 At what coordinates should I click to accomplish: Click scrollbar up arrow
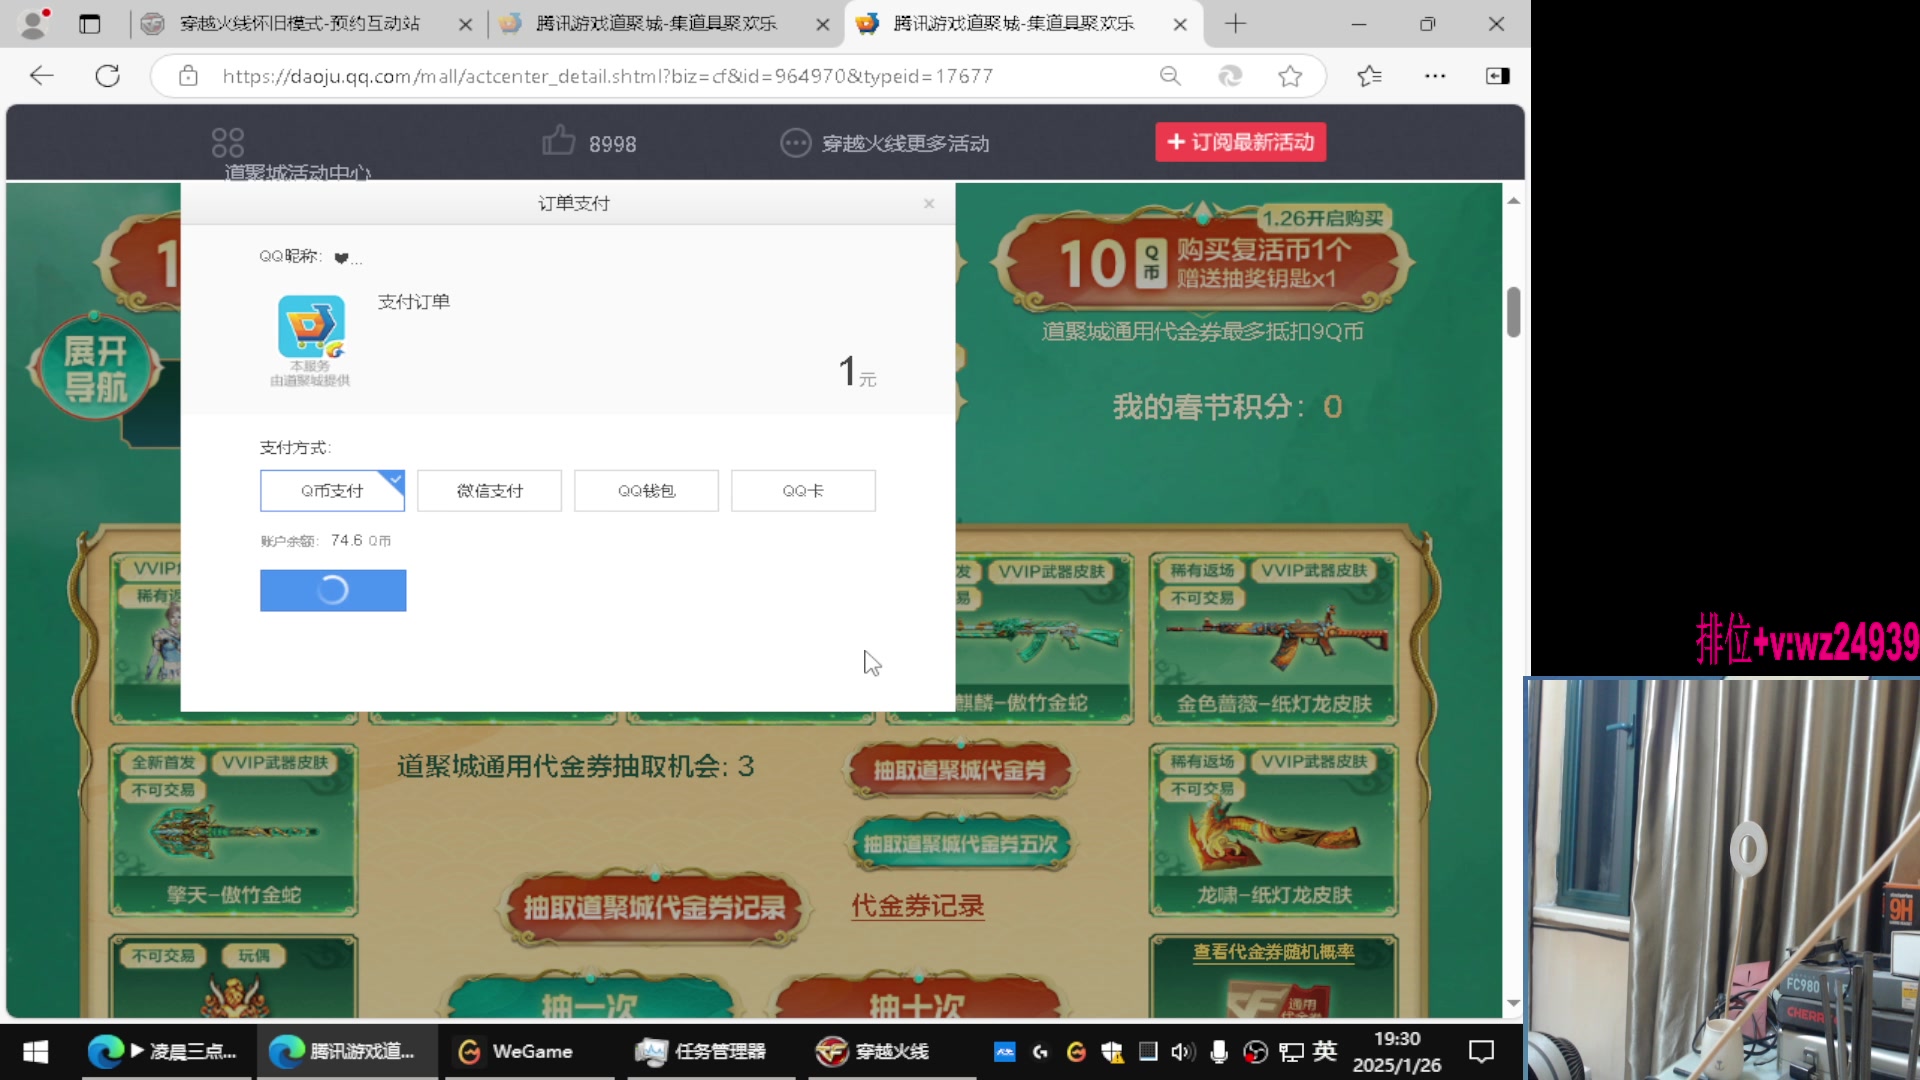[1514, 201]
